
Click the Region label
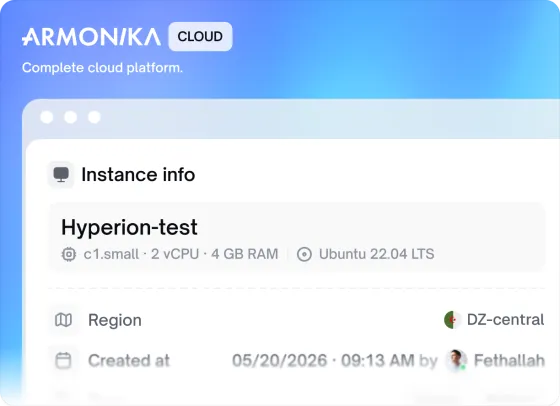[115, 320]
